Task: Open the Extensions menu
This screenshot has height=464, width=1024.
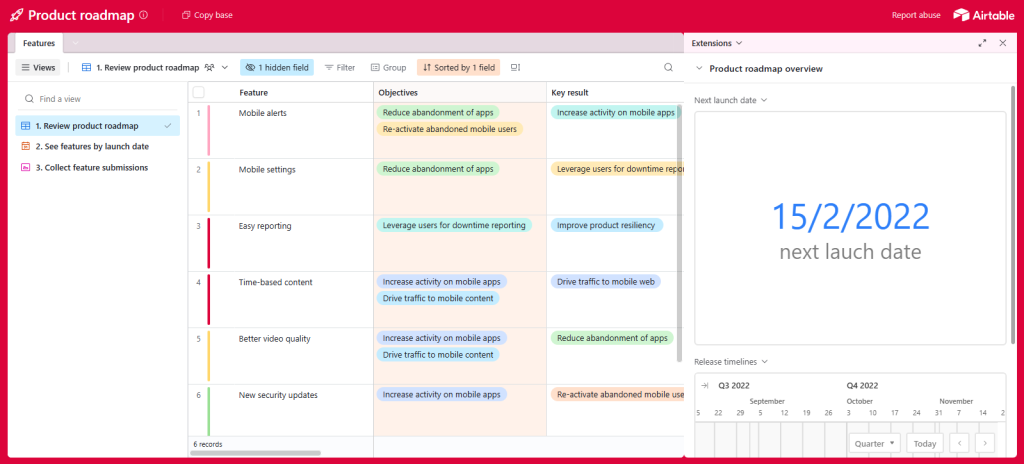Action: click(x=717, y=44)
